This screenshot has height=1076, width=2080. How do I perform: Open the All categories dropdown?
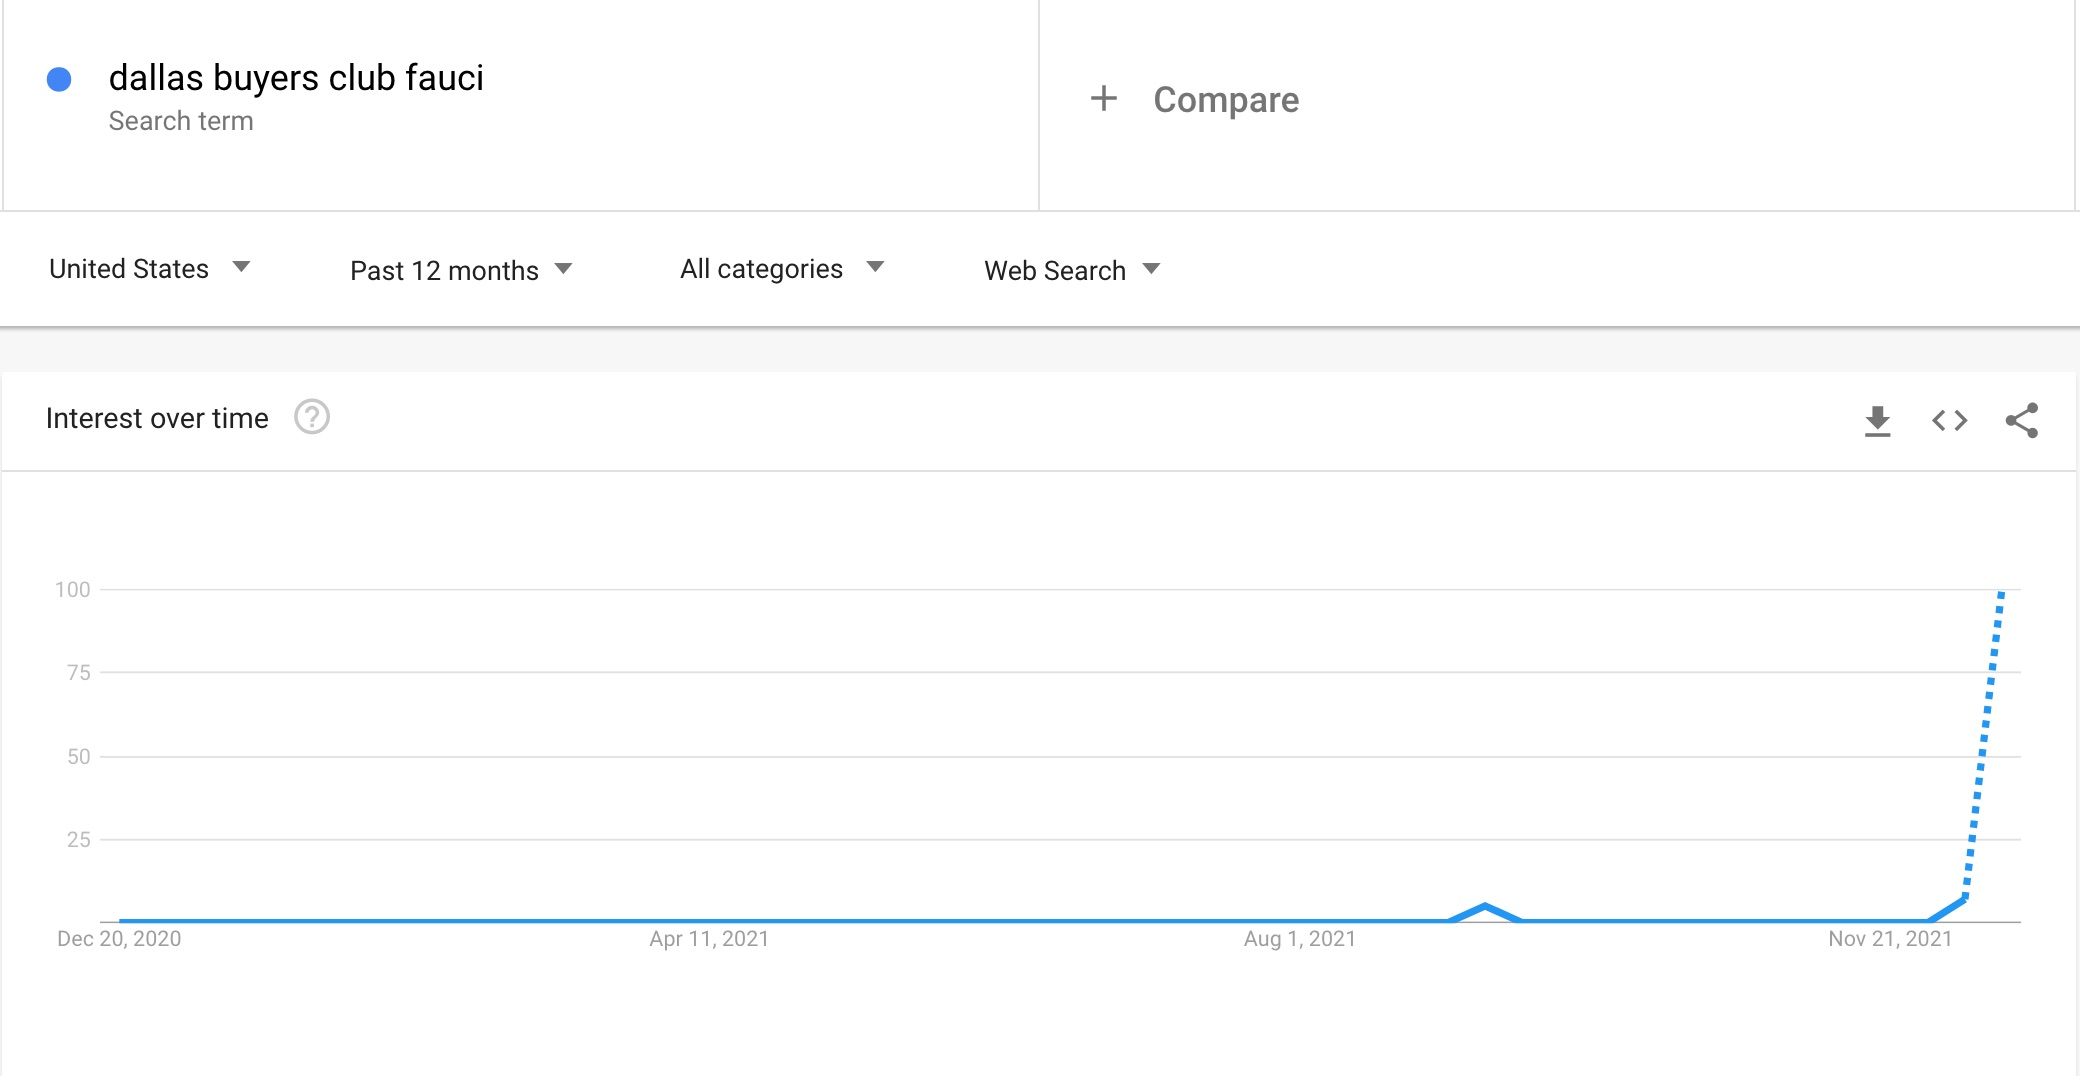782,269
